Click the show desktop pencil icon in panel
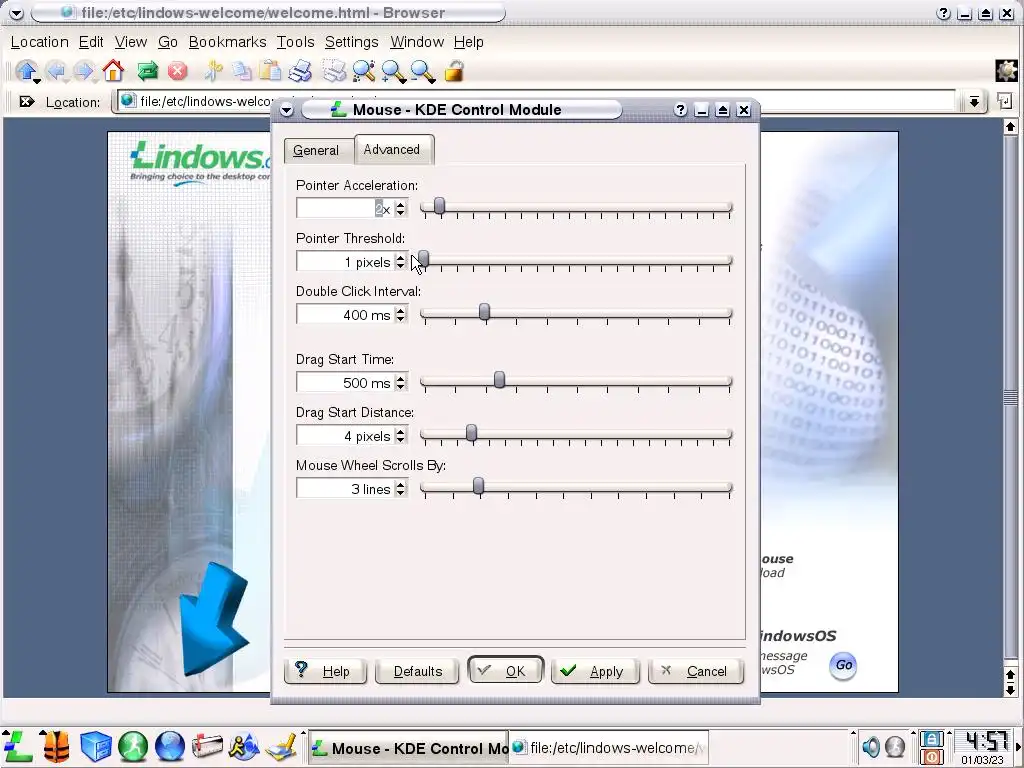The image size is (1024, 768). pos(282,746)
